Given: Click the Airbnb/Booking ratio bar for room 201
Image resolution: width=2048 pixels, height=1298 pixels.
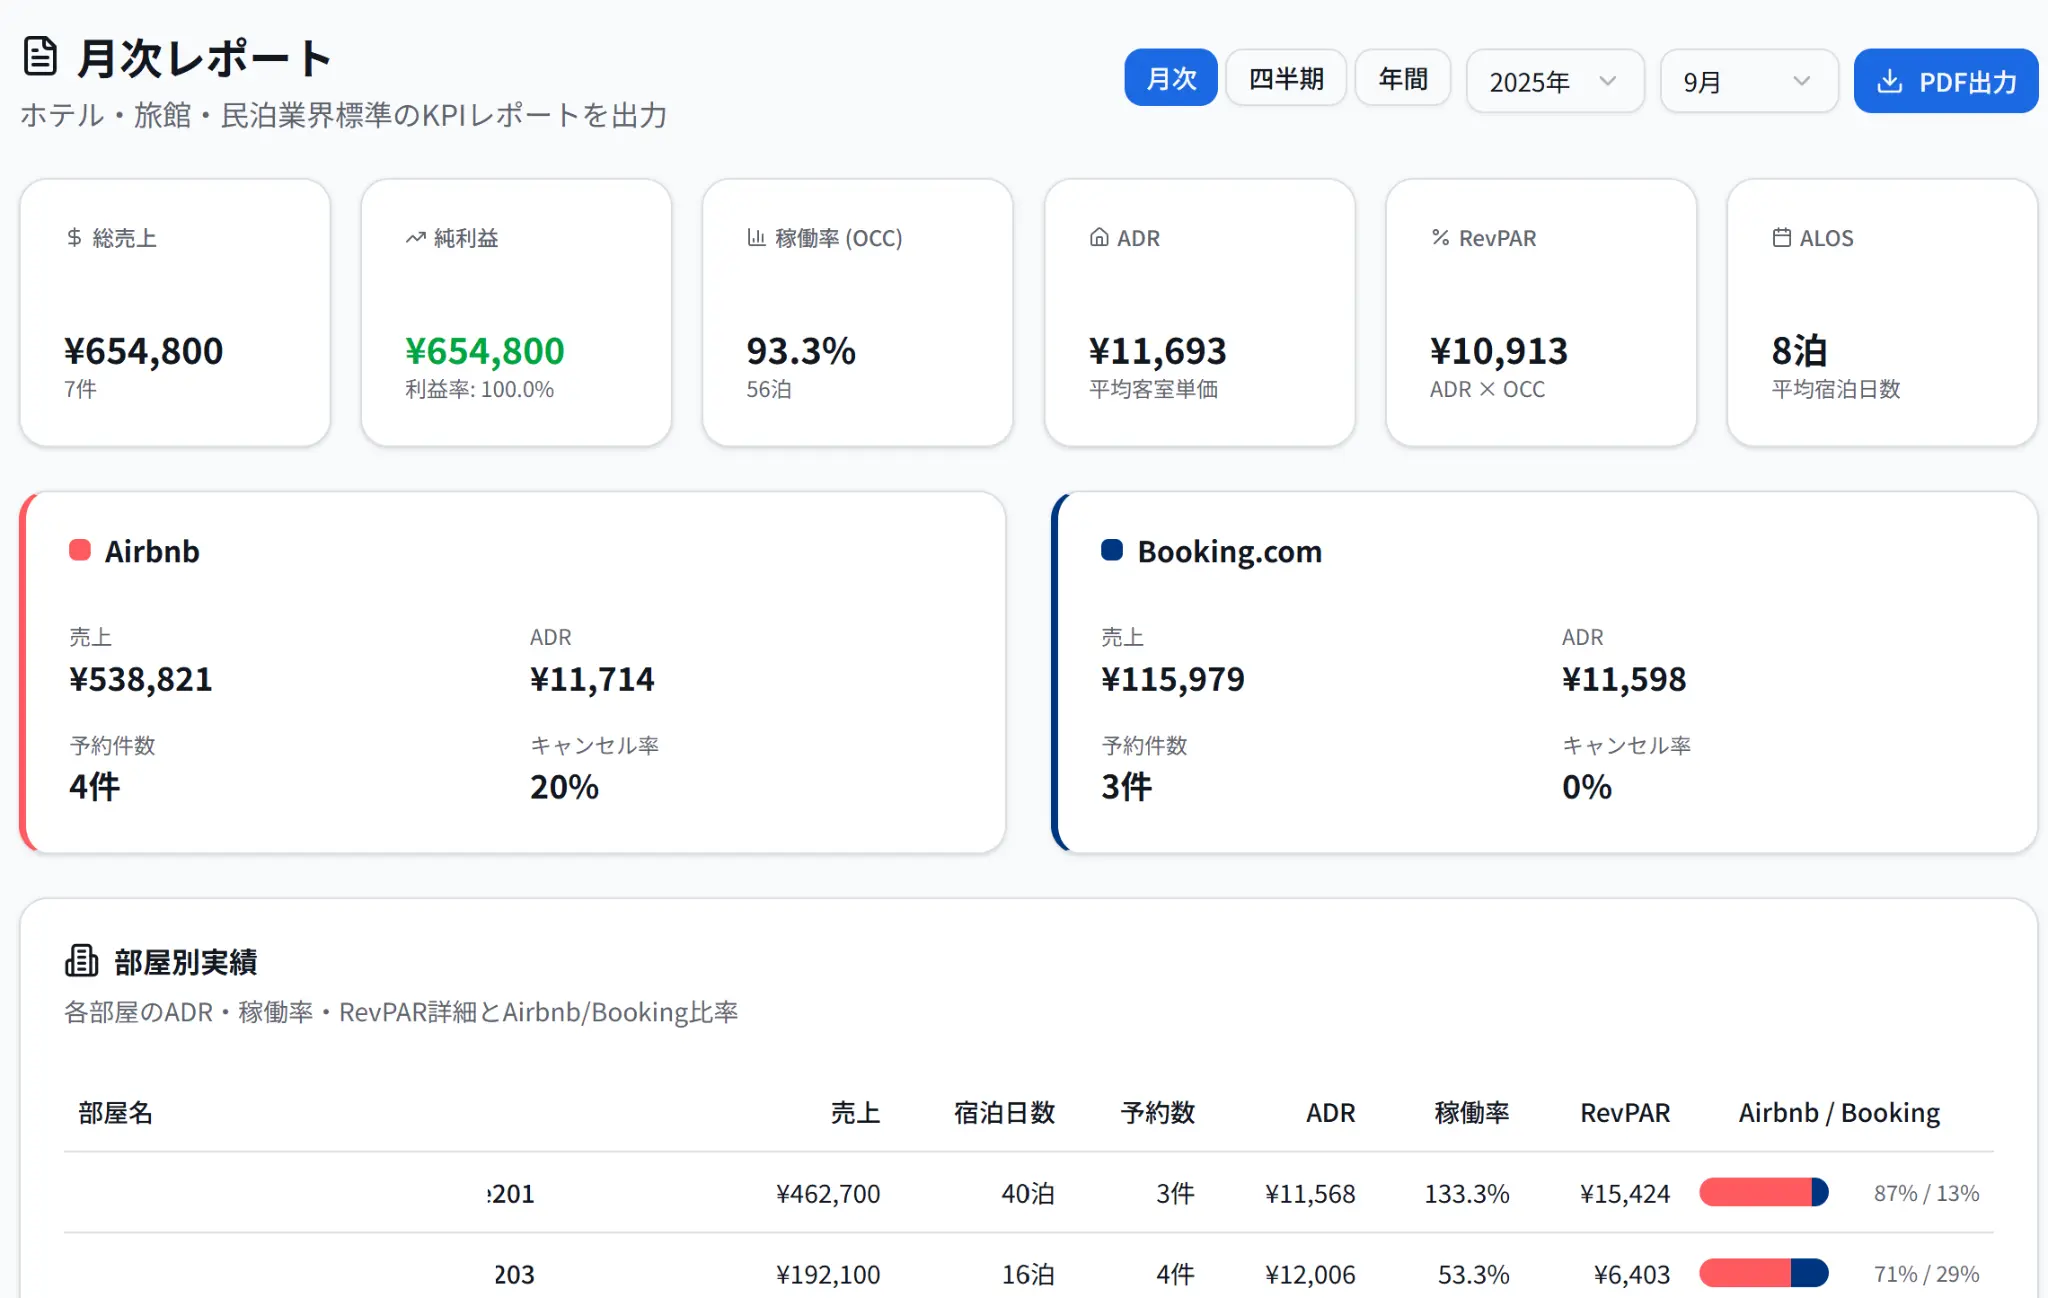Looking at the screenshot, I should click(x=1763, y=1192).
